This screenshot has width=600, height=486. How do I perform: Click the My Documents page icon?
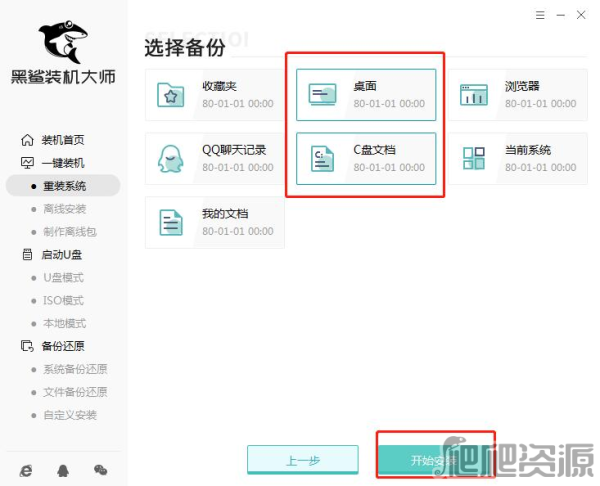tap(171, 223)
